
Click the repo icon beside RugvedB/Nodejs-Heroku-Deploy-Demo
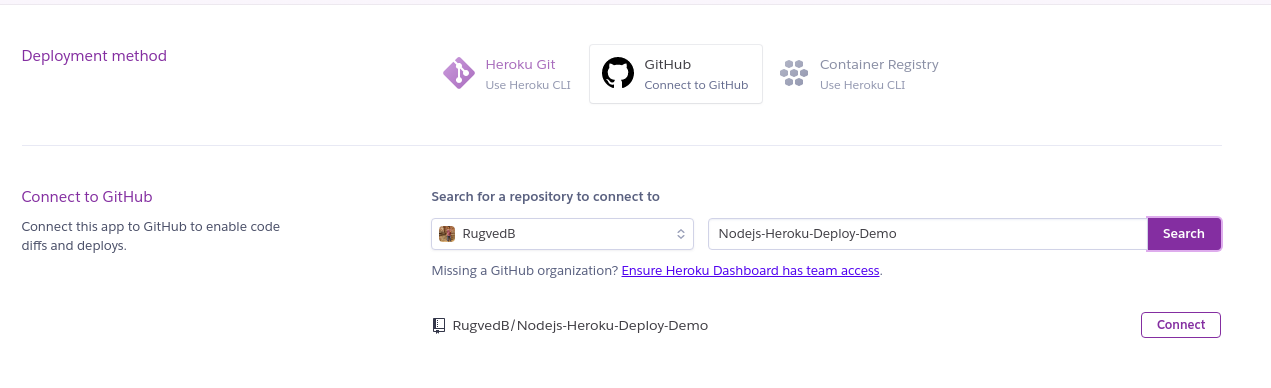[x=439, y=325]
